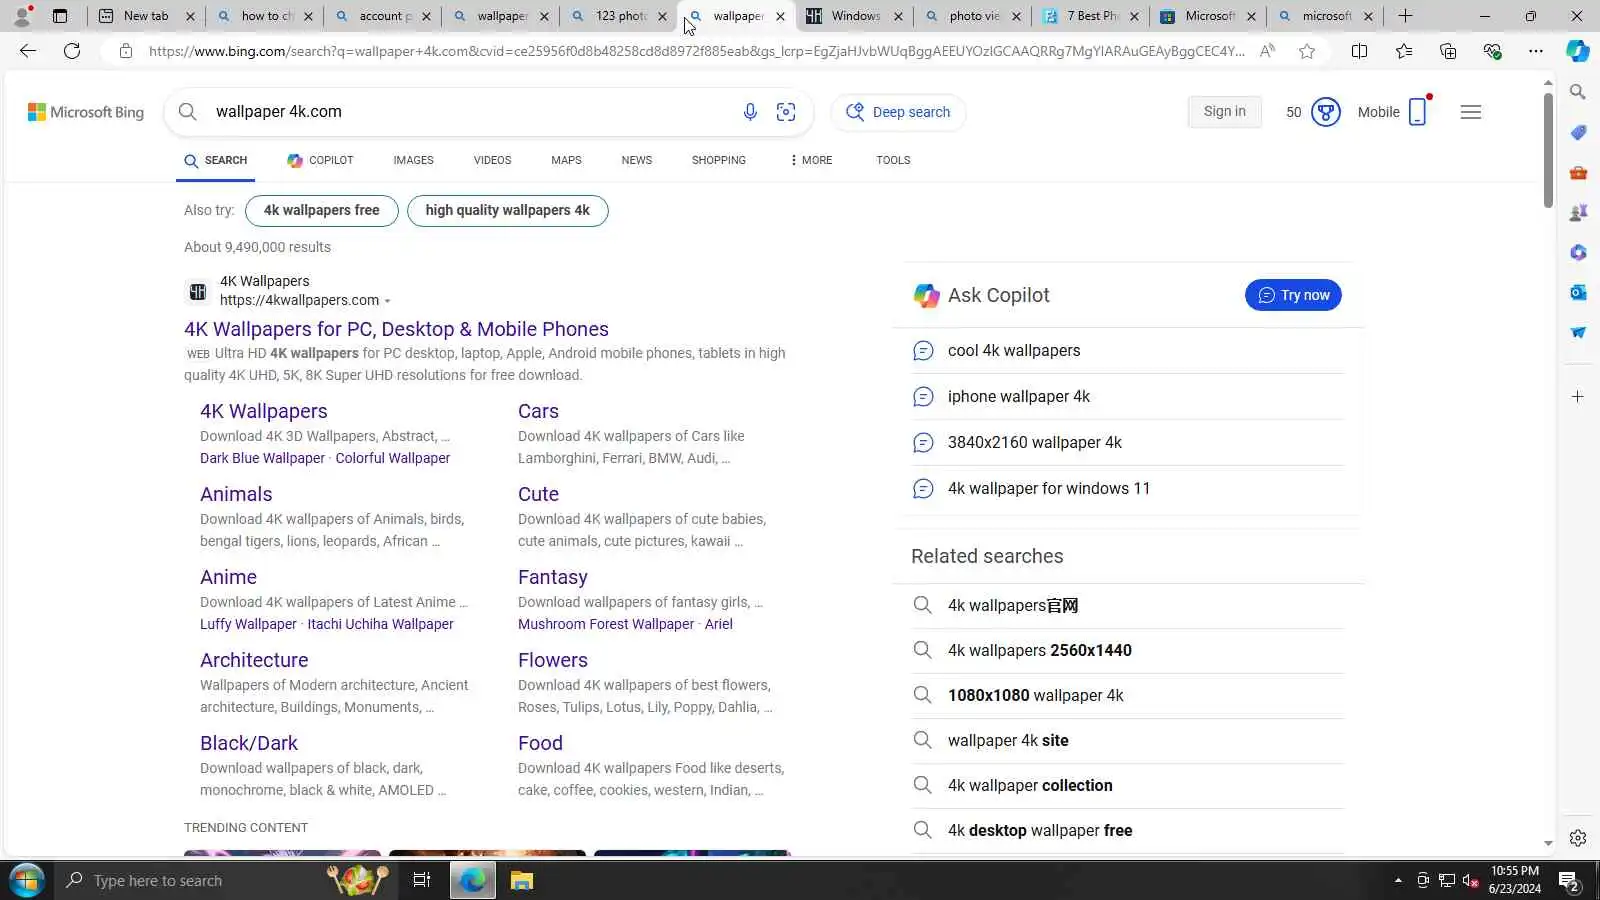The width and height of the screenshot is (1600, 900).
Task: Open split screen view
Action: [x=1359, y=51]
